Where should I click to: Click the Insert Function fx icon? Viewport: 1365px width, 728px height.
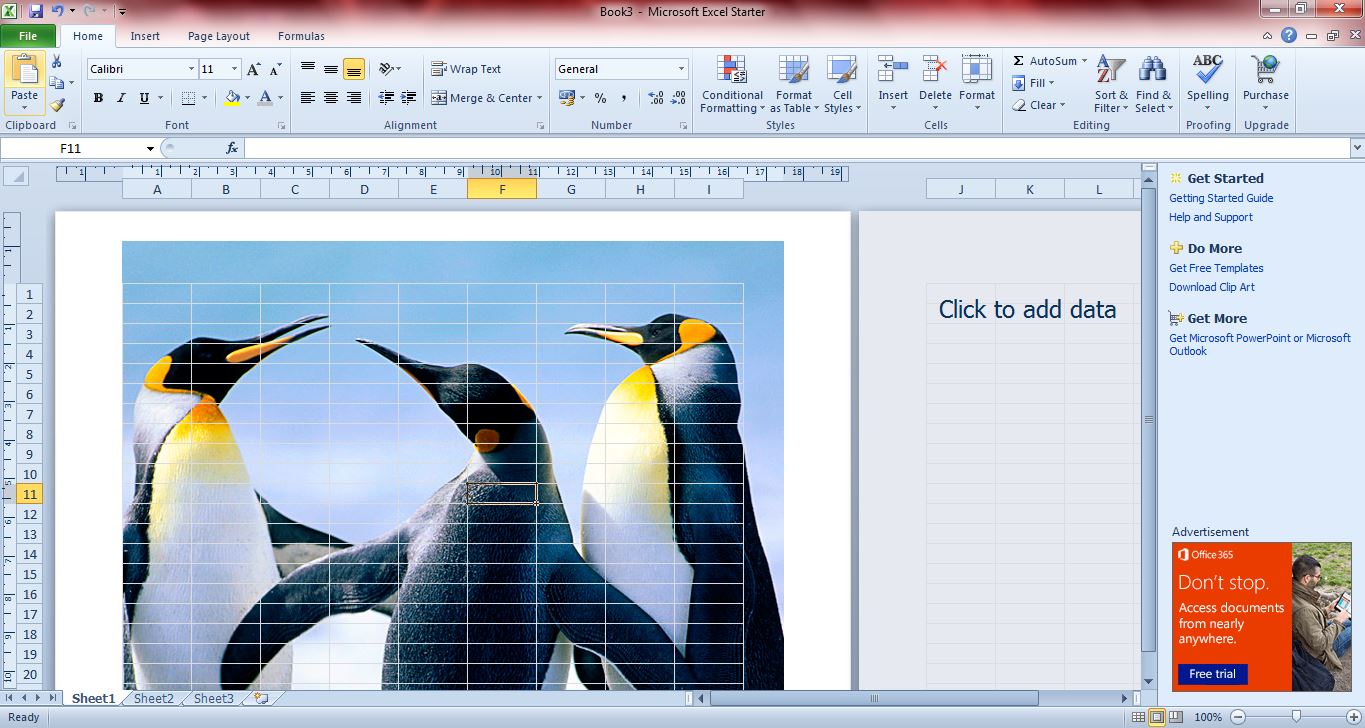[x=232, y=148]
